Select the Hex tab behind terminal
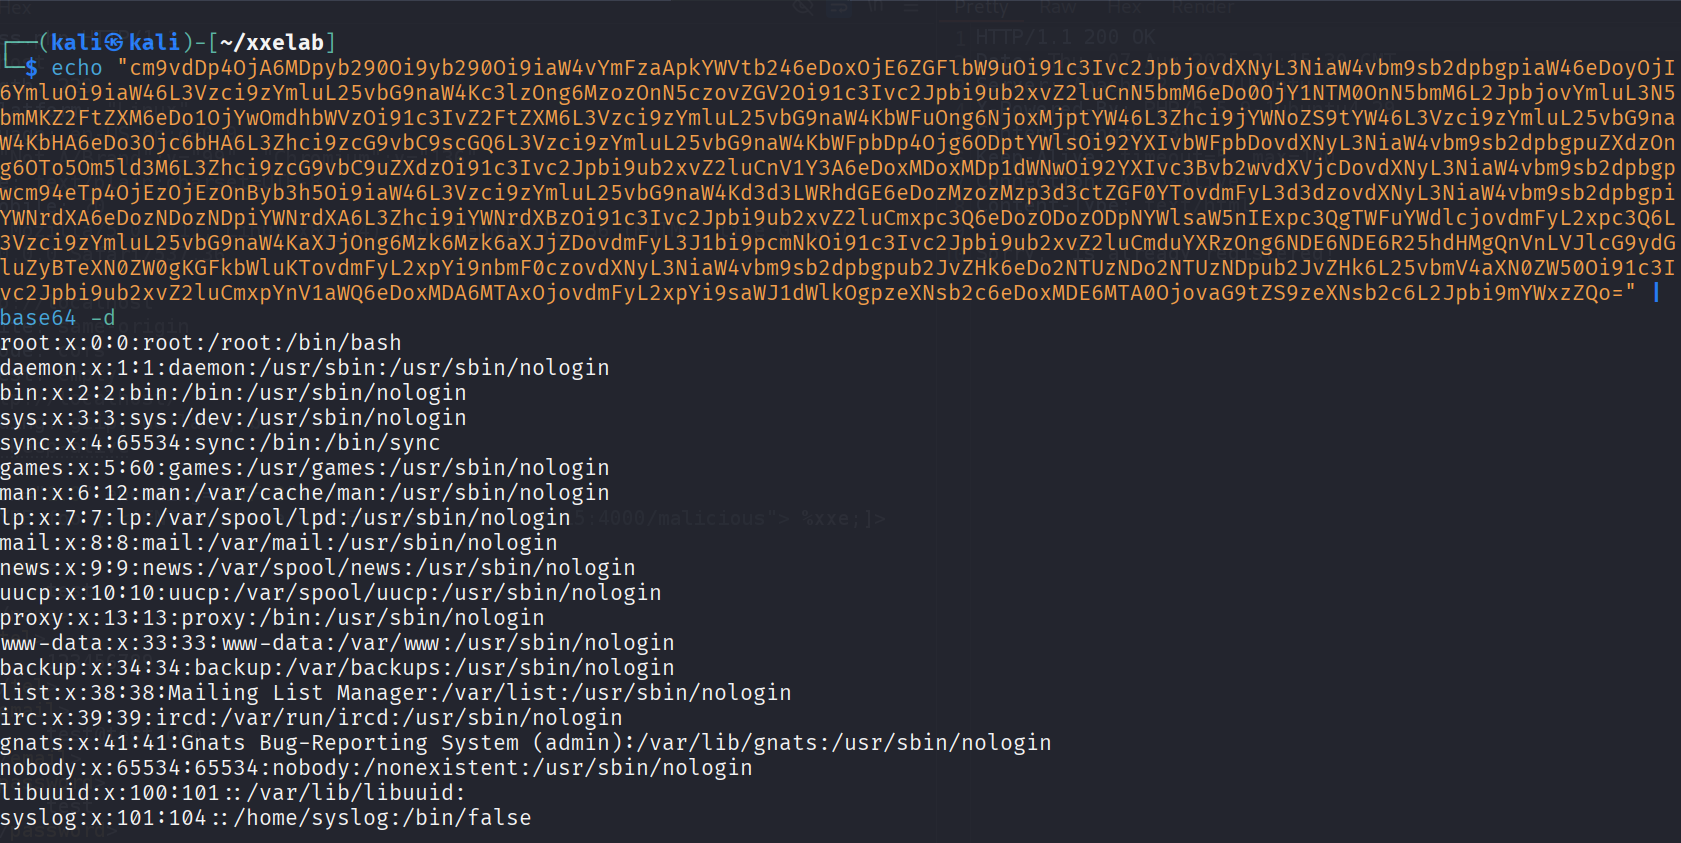Screen dimensions: 1681x843 pyautogui.click(x=1124, y=8)
